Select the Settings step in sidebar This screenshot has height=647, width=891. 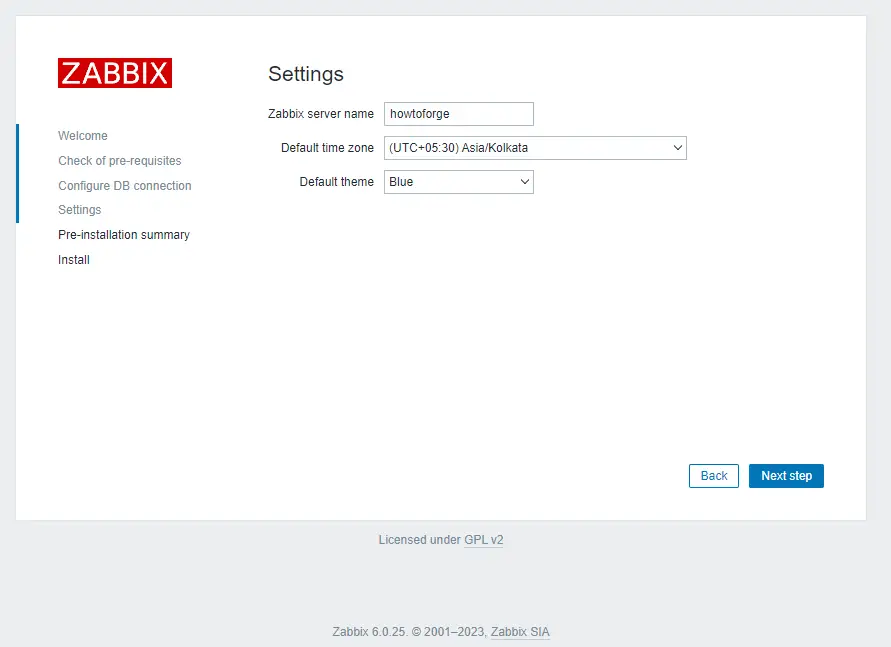click(79, 210)
